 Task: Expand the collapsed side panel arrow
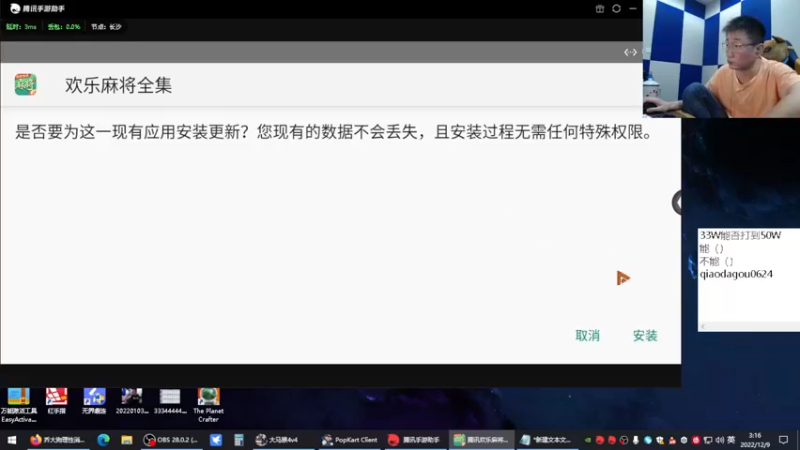(677, 203)
